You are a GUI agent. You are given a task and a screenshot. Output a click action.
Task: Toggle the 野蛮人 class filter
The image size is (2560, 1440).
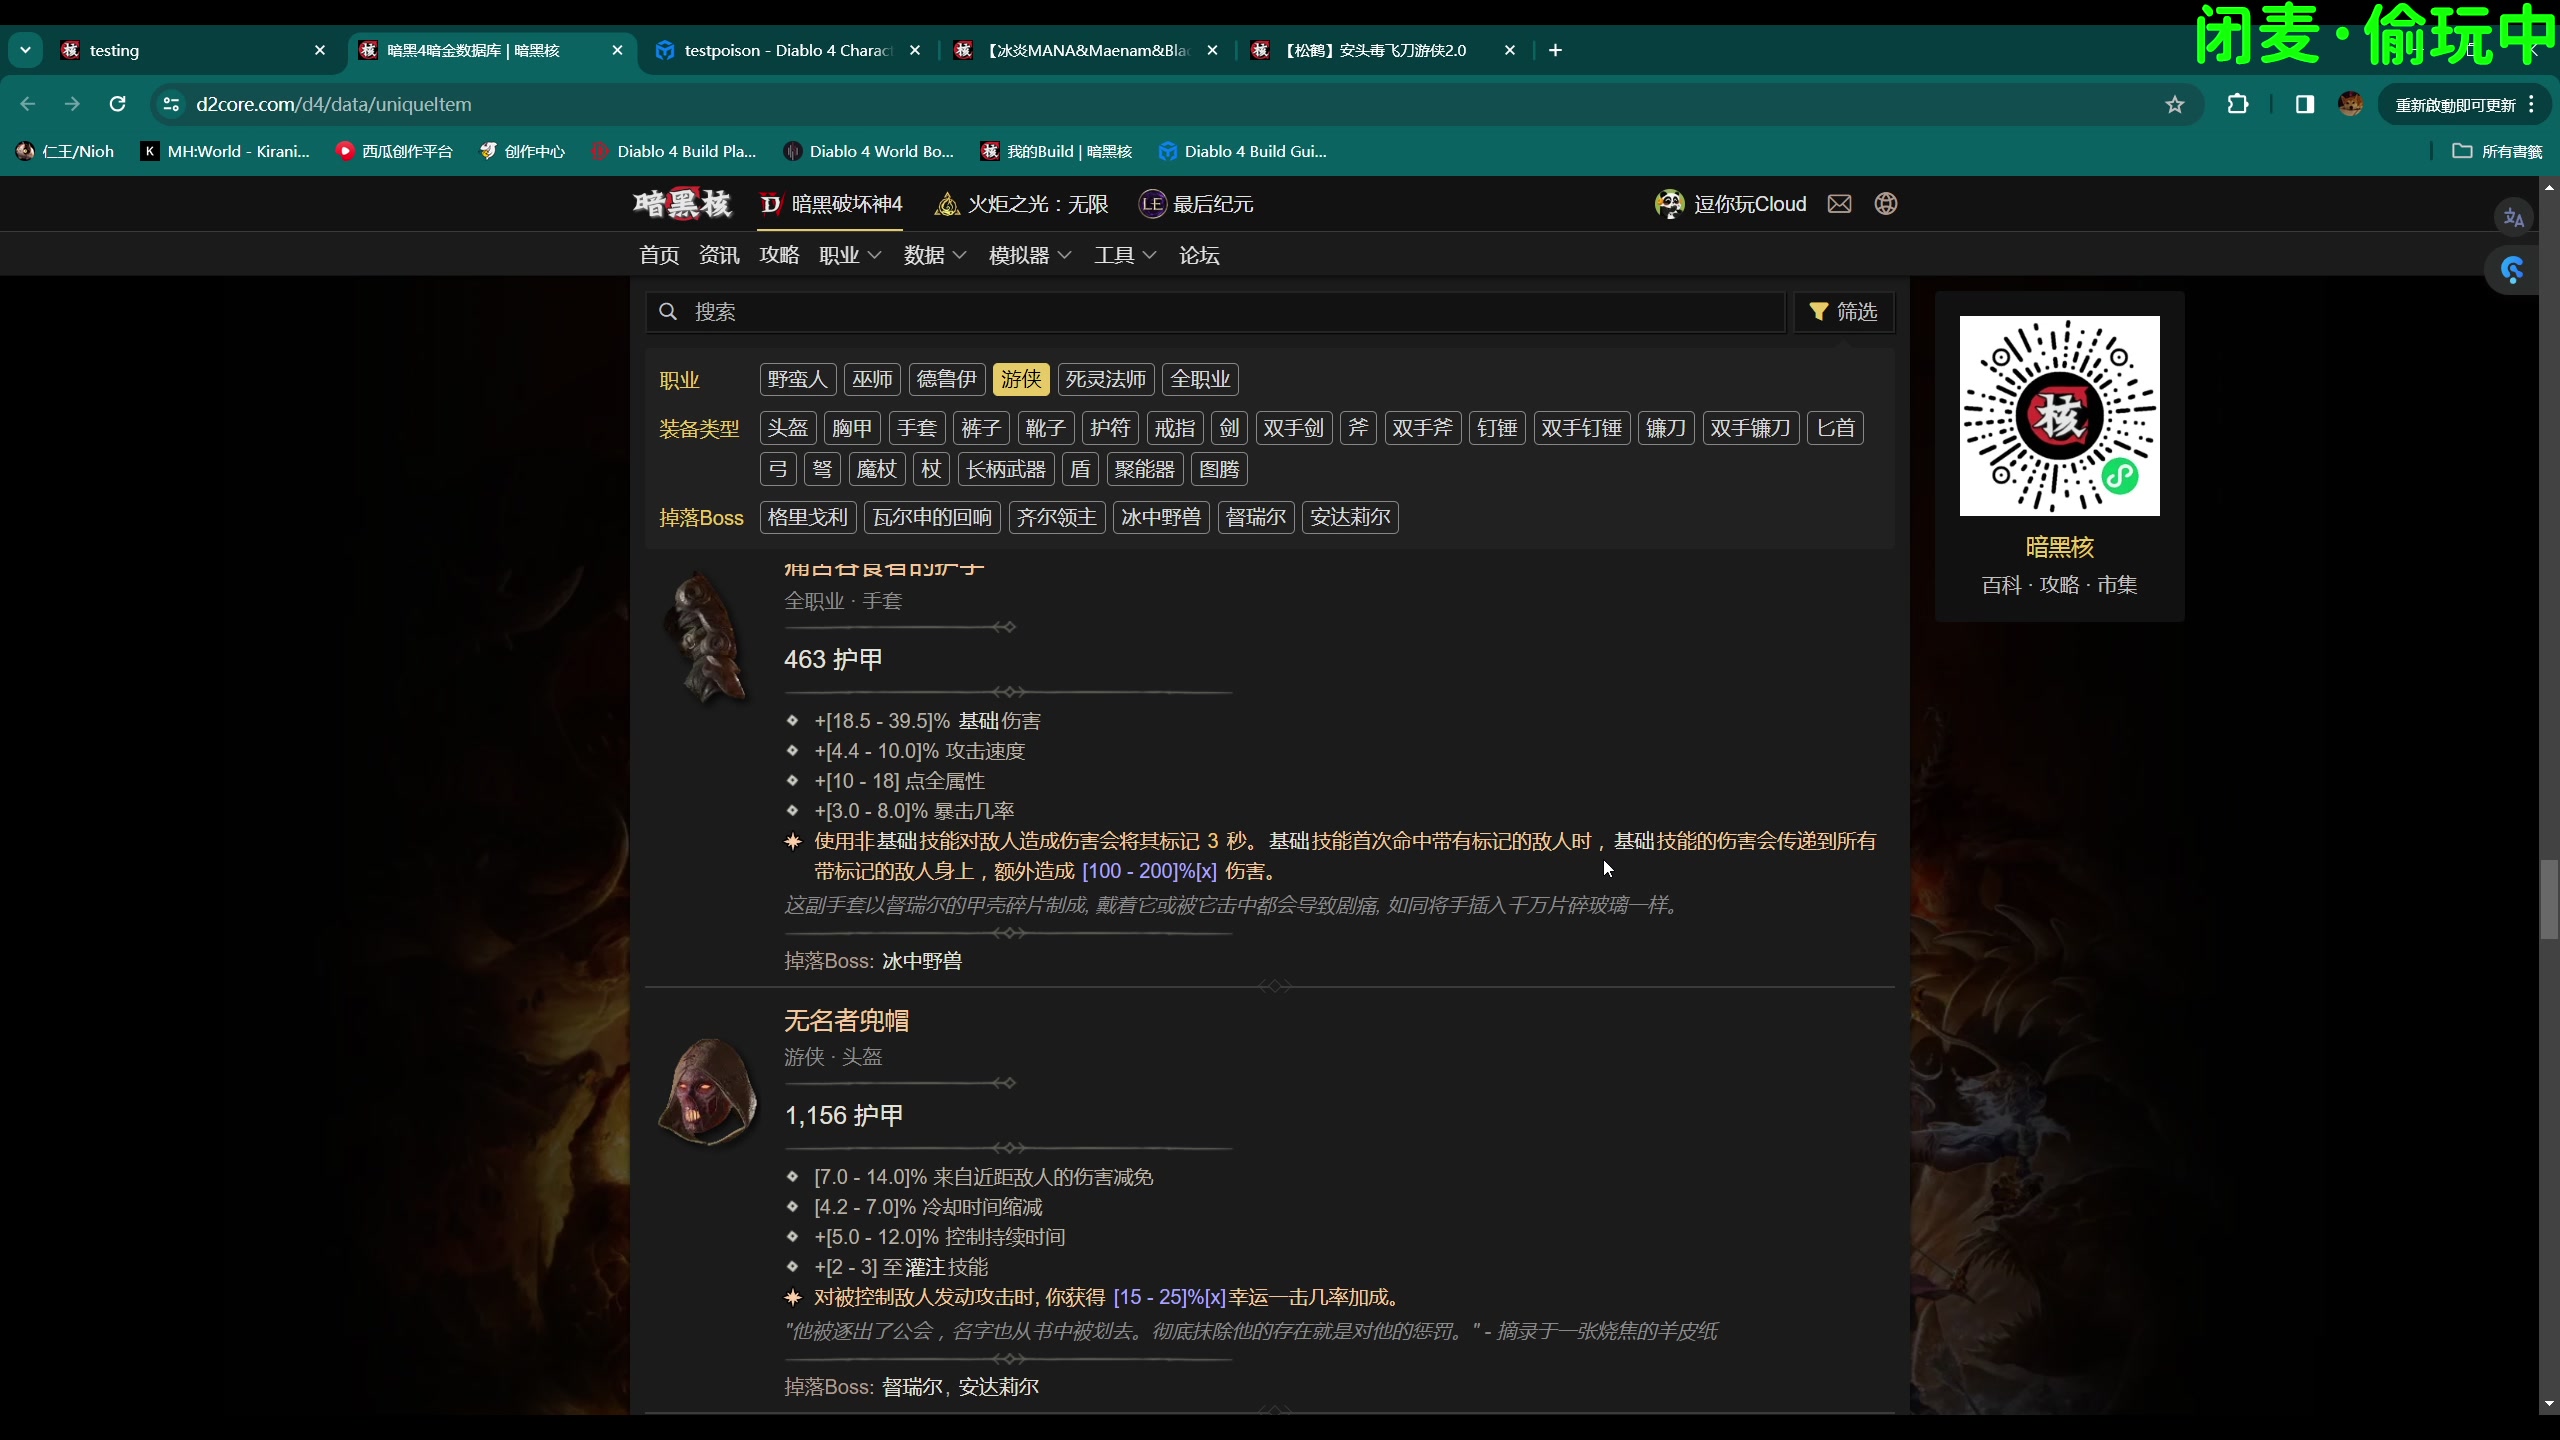click(797, 379)
